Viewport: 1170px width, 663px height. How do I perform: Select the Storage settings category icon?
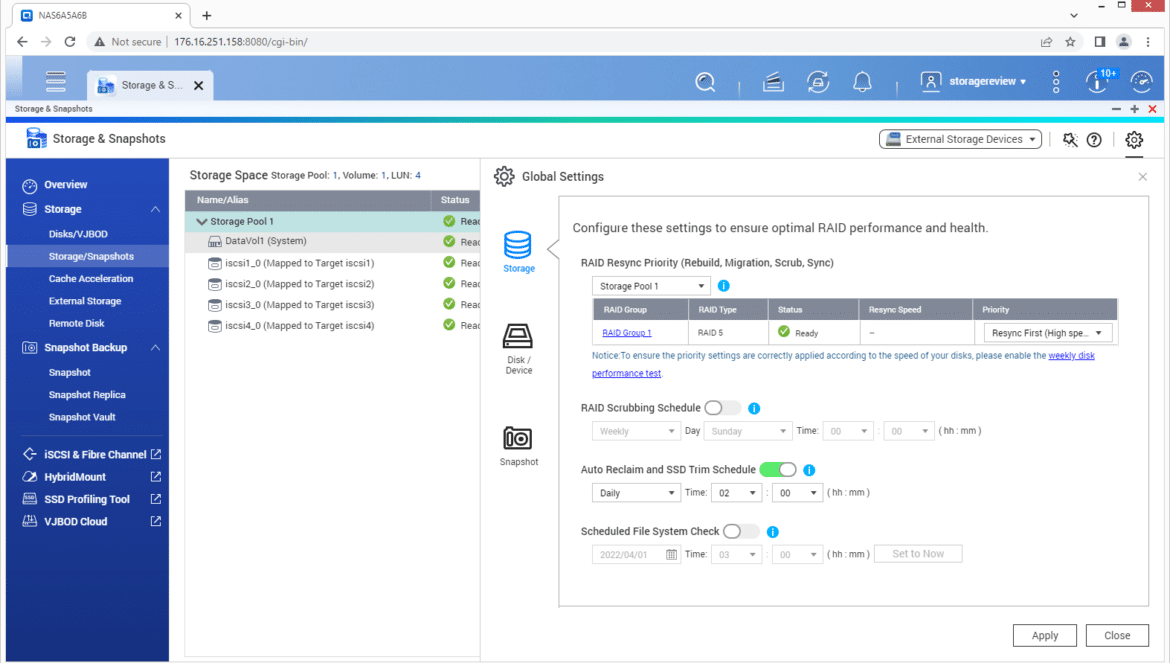coord(518,251)
